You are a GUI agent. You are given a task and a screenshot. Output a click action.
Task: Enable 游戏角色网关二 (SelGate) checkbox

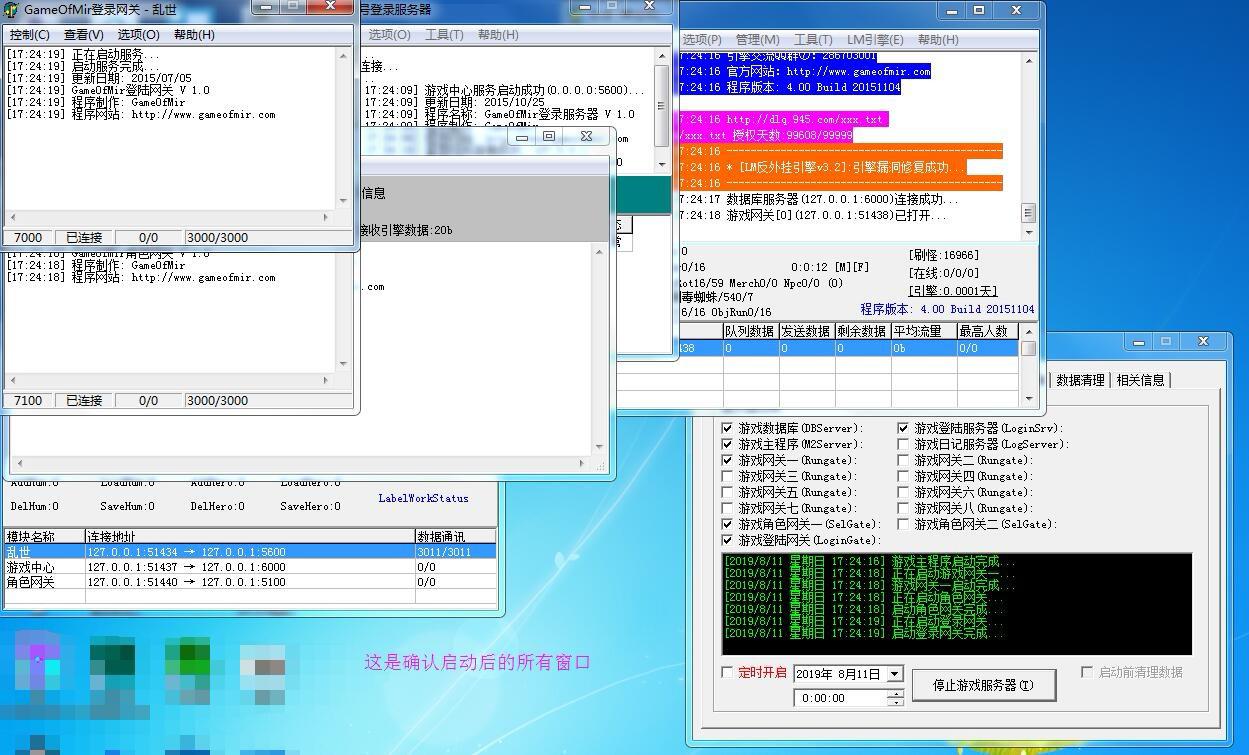pyautogui.click(x=903, y=524)
